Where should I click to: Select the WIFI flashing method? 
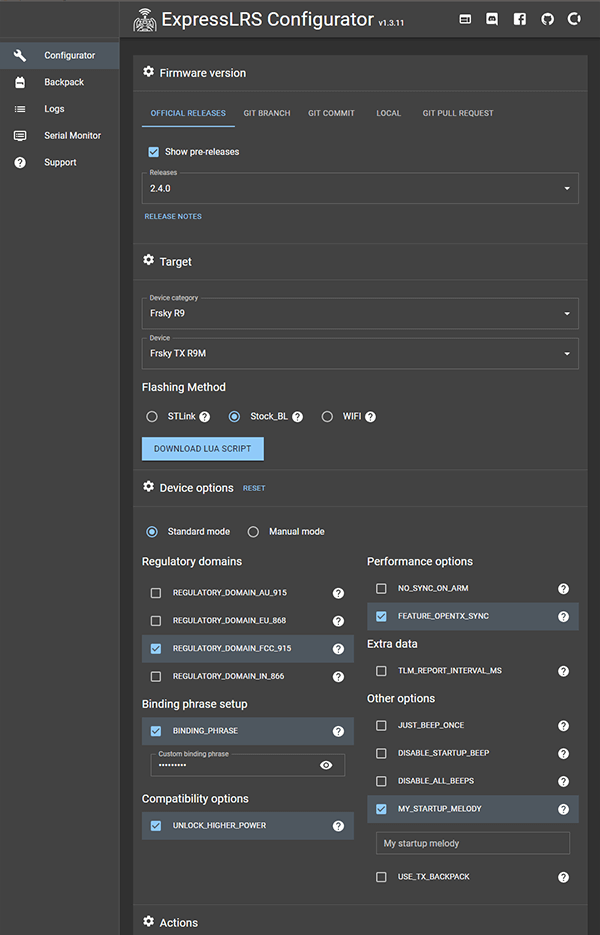click(327, 417)
